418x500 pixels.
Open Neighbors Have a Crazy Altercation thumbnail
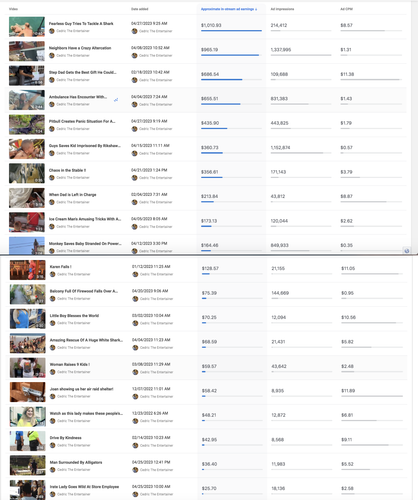point(27,51)
